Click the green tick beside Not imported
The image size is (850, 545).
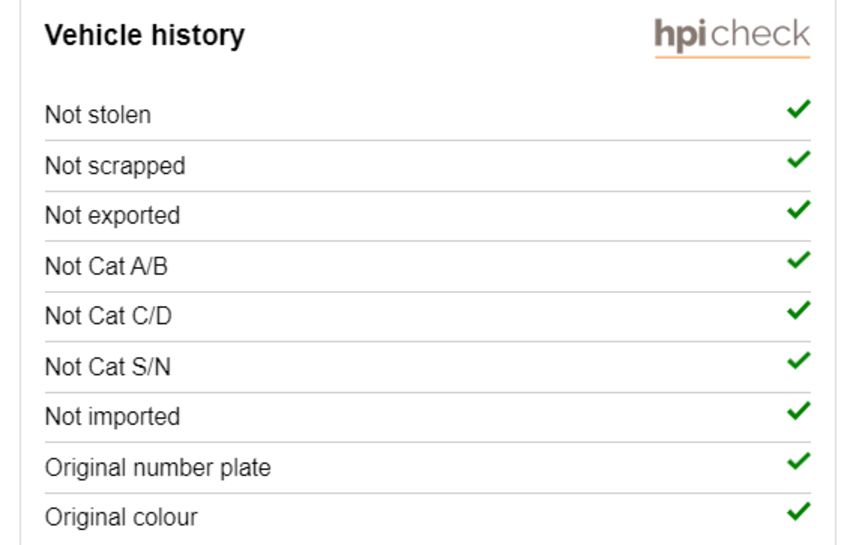[799, 411]
